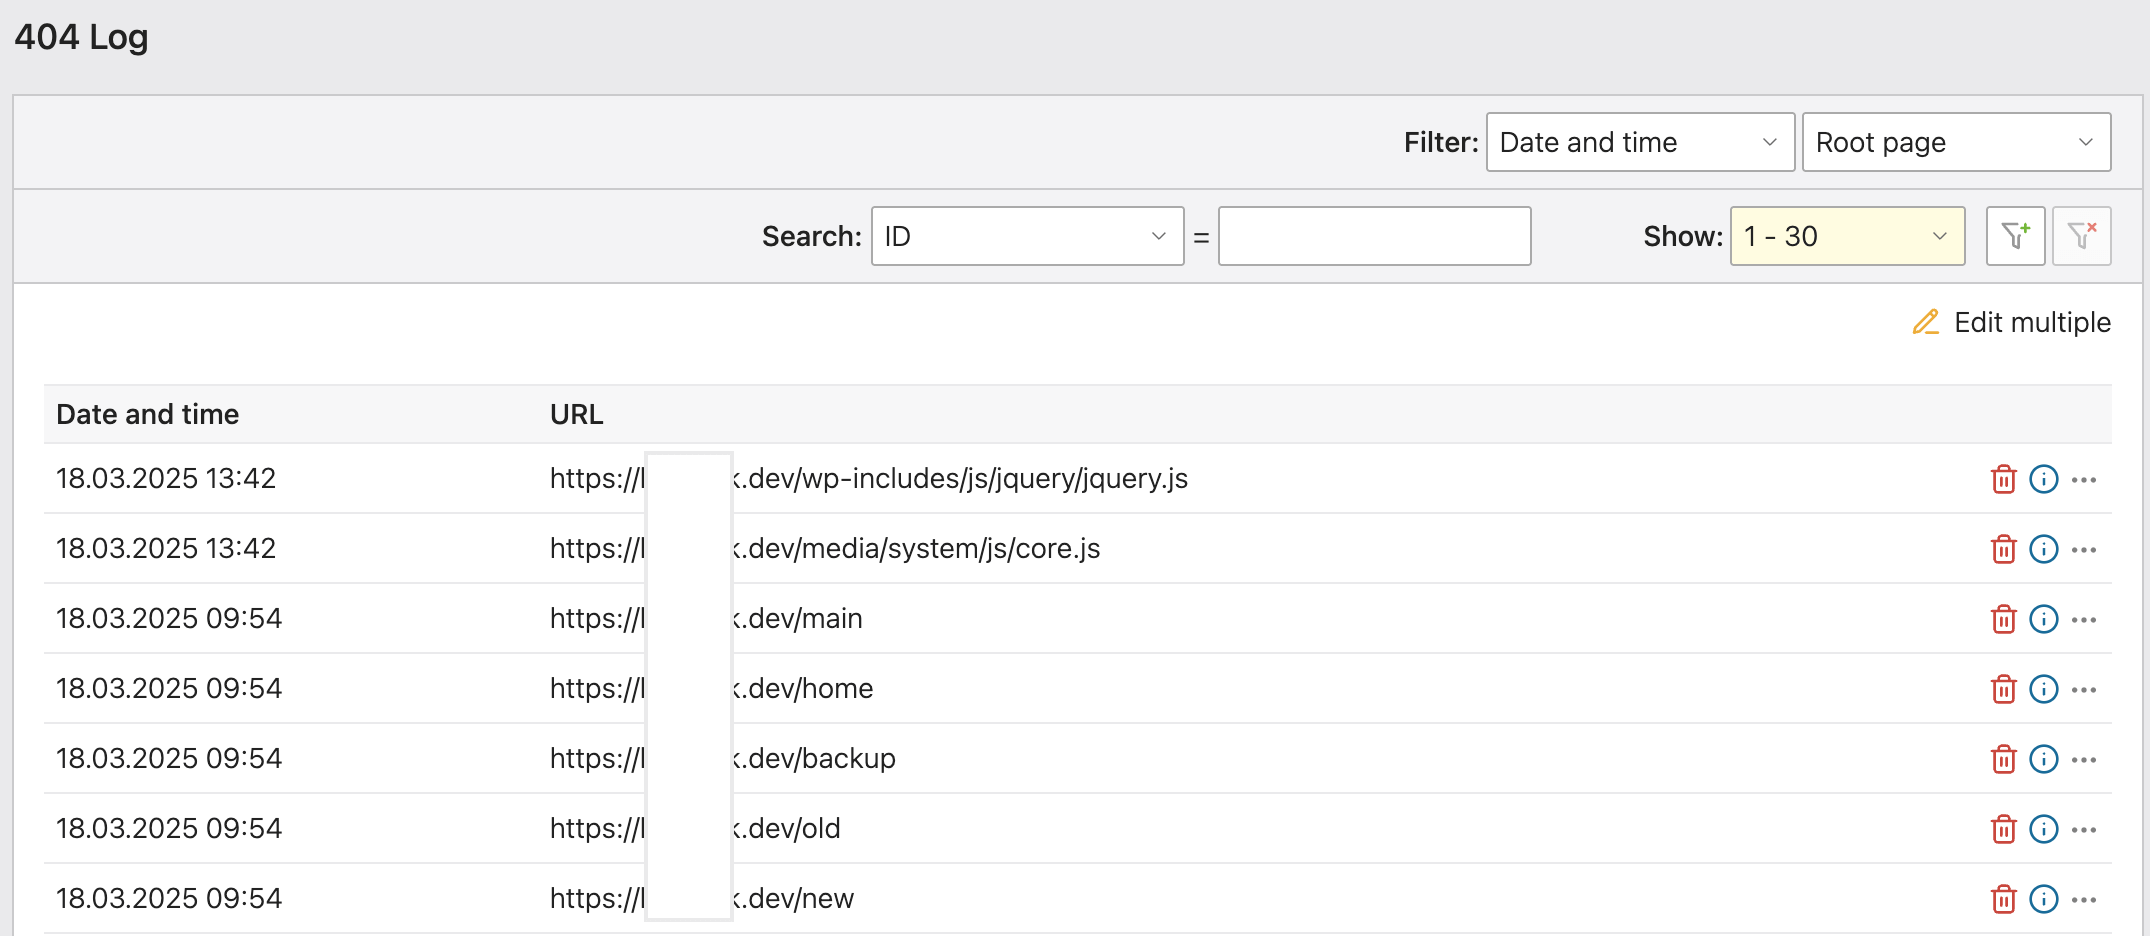Delete the /home log entry

coord(2003,690)
